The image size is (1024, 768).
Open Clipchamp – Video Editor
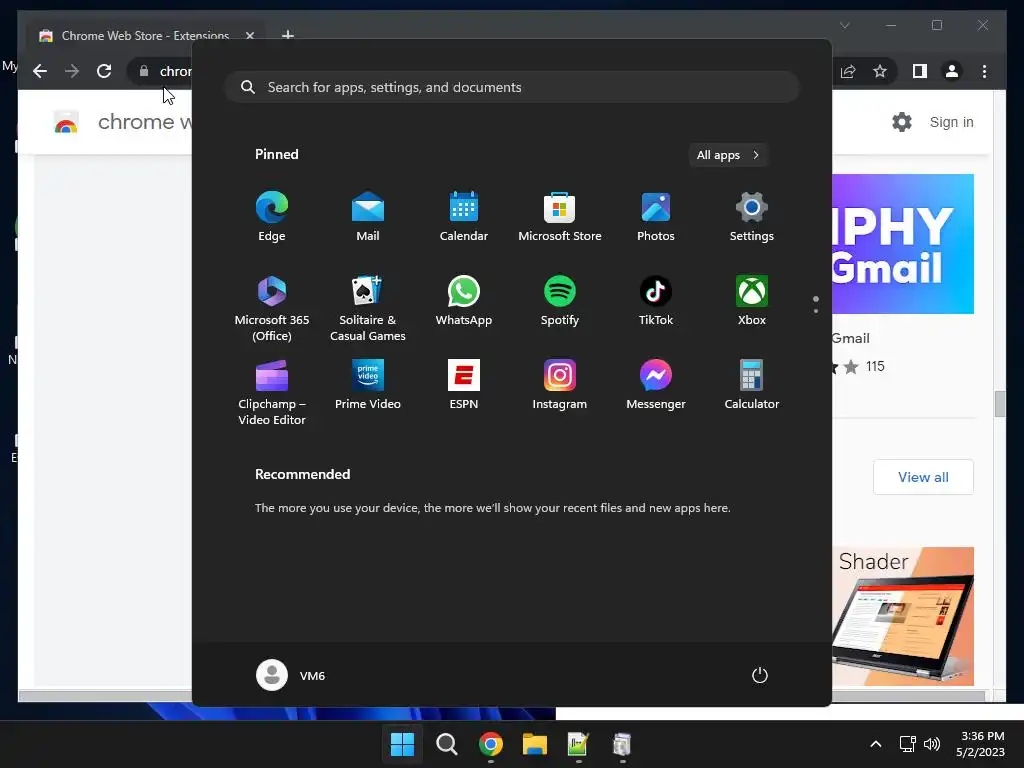coord(272,392)
